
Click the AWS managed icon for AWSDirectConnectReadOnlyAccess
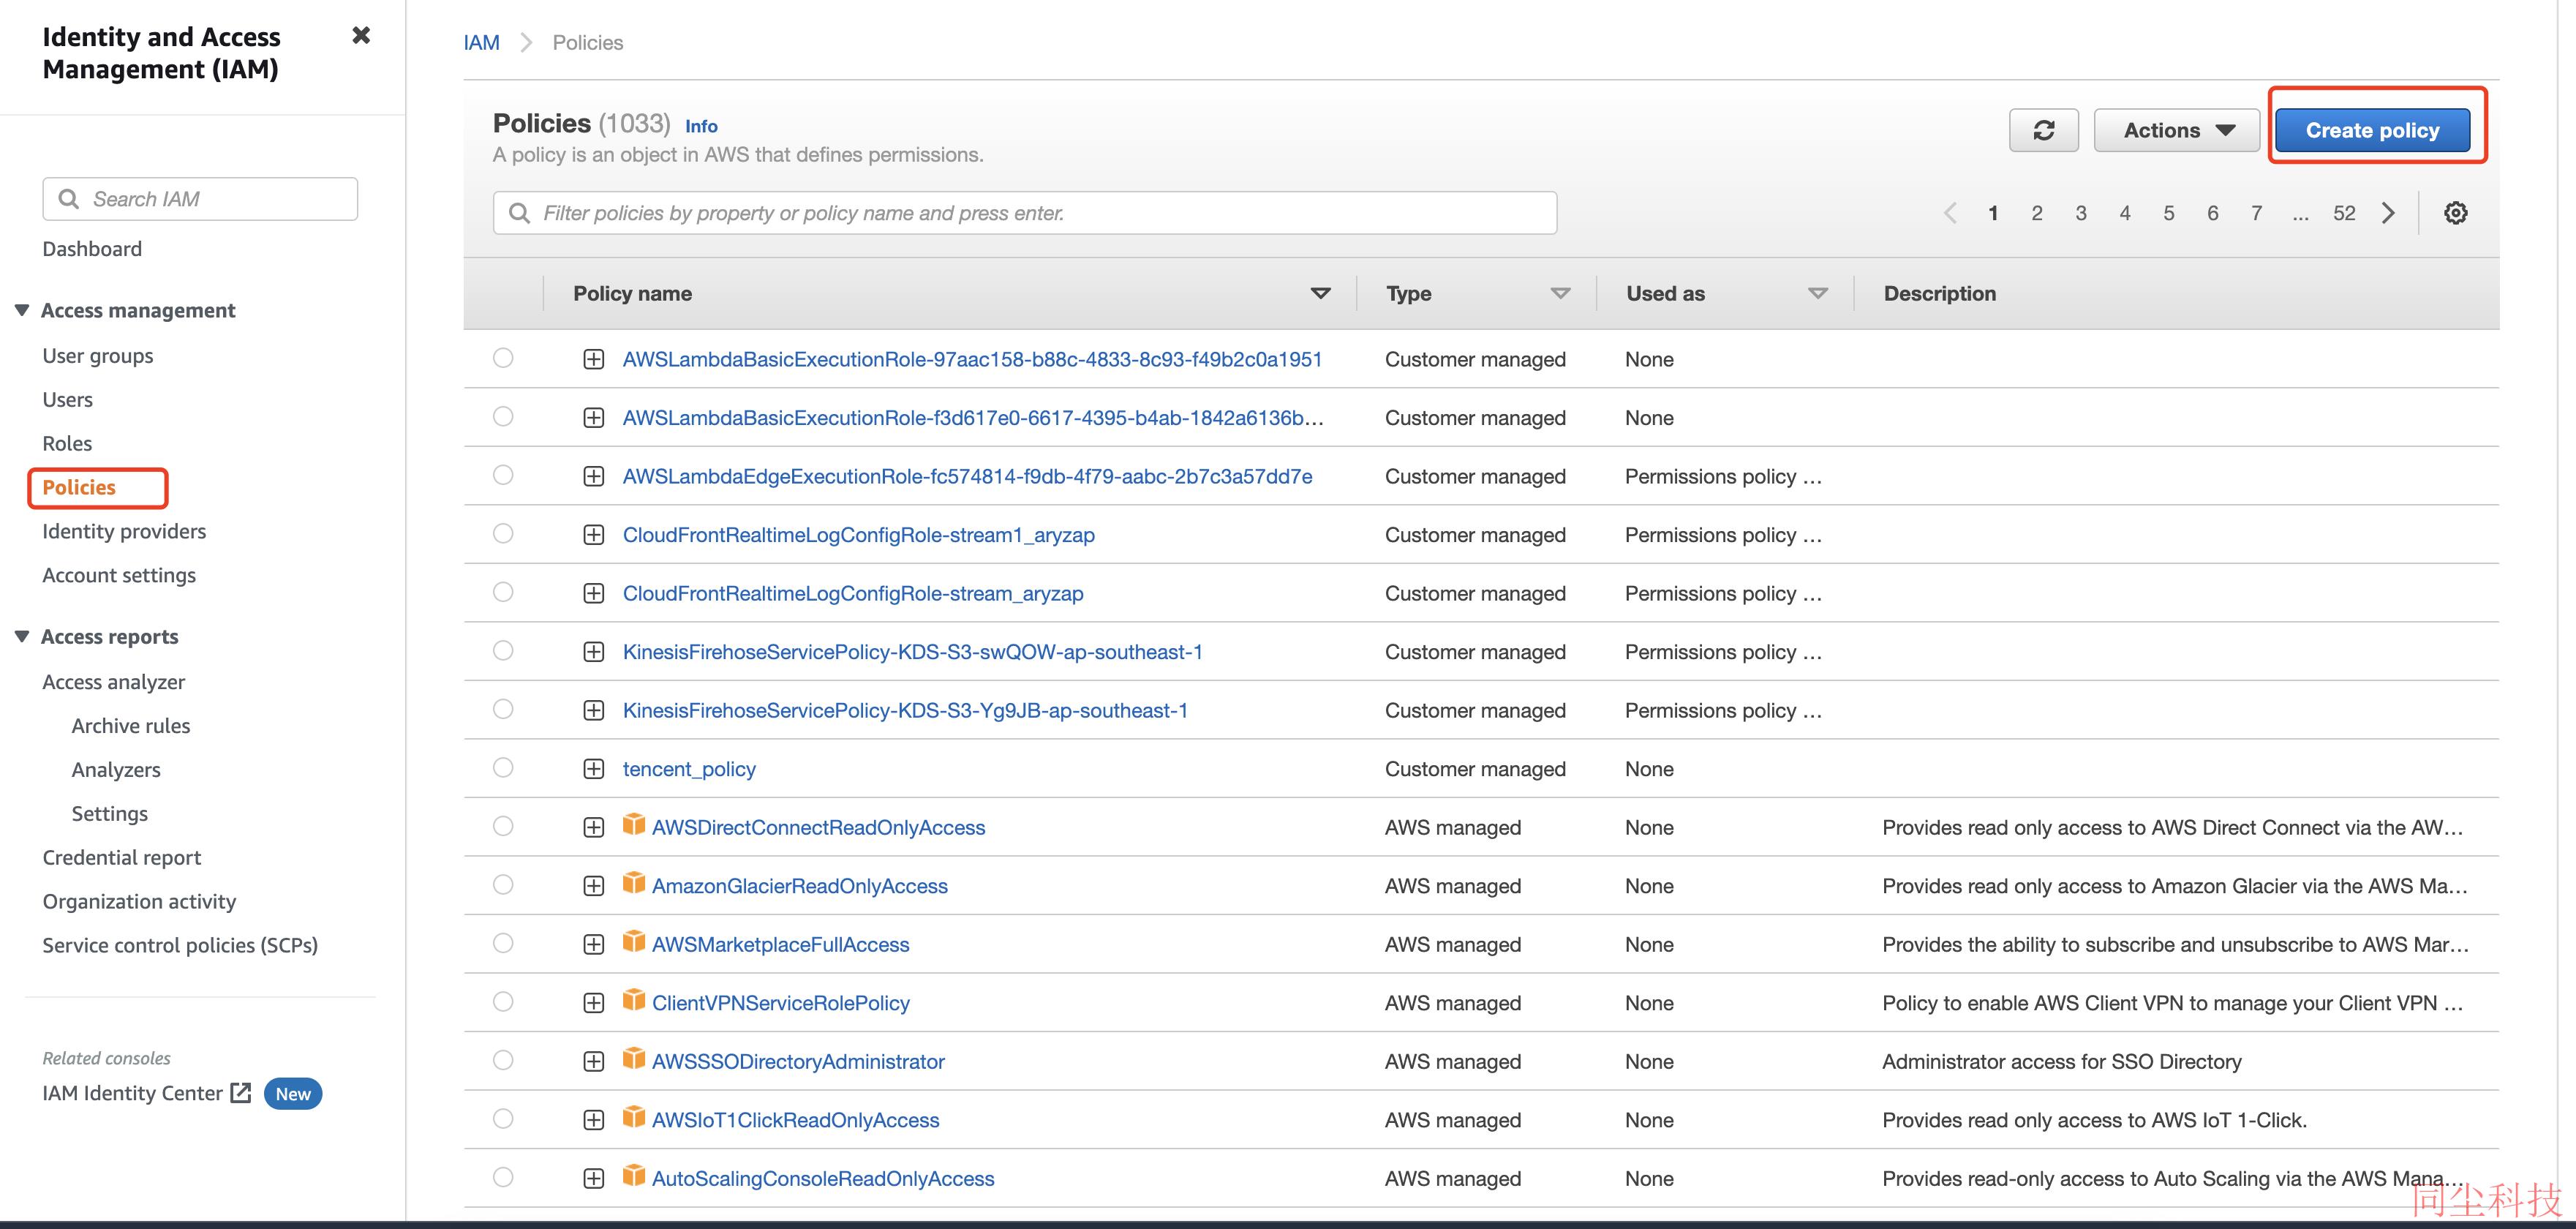click(x=633, y=824)
